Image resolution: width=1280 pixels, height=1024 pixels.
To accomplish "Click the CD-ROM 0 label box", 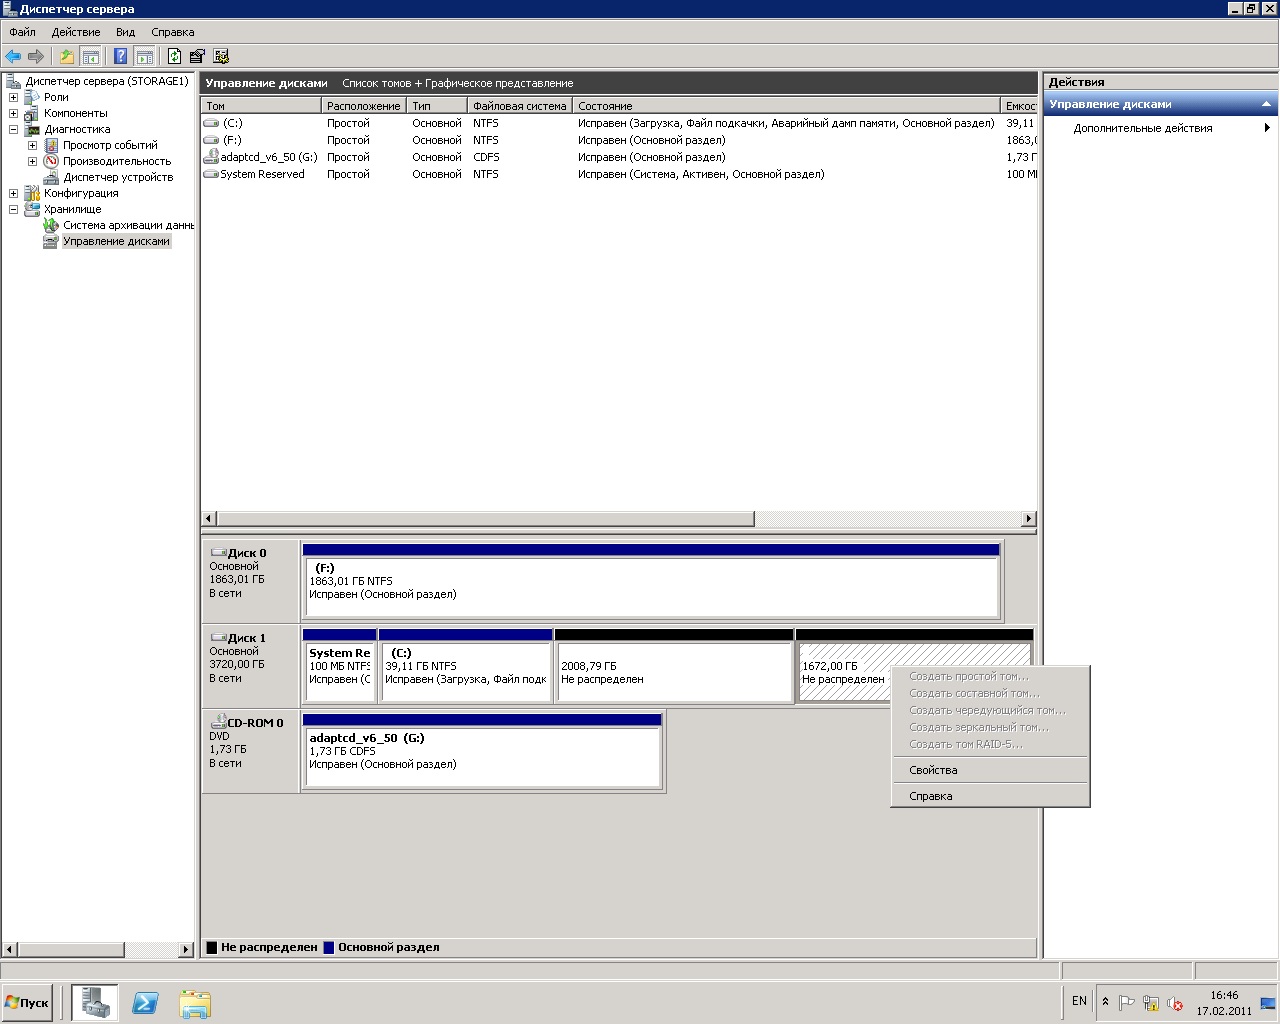I will [250, 751].
